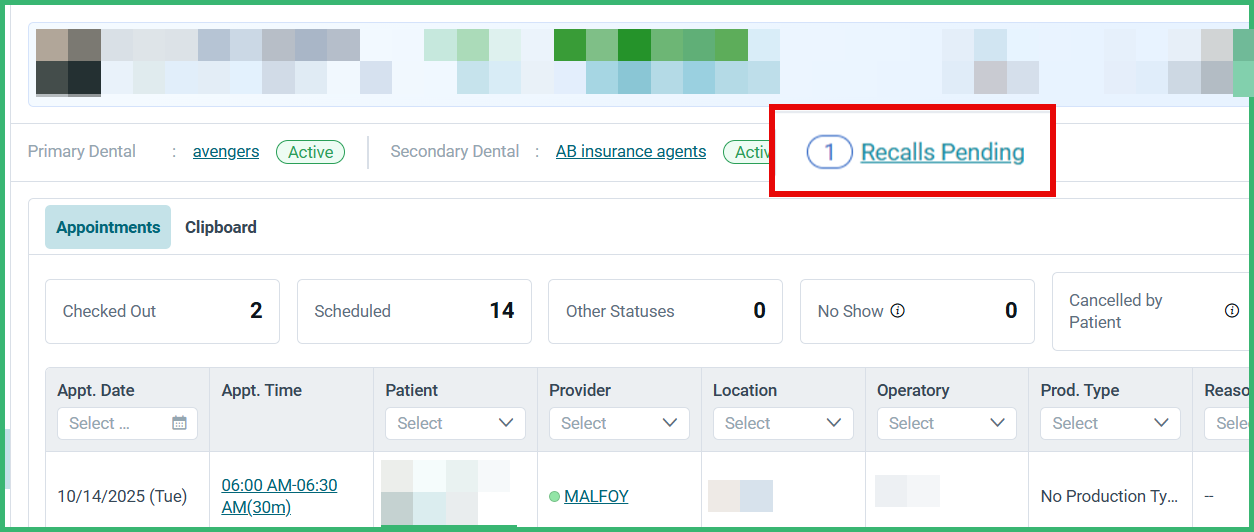Click the Appt. Date filter input
Image resolution: width=1254 pixels, height=532 pixels.
(x=127, y=423)
